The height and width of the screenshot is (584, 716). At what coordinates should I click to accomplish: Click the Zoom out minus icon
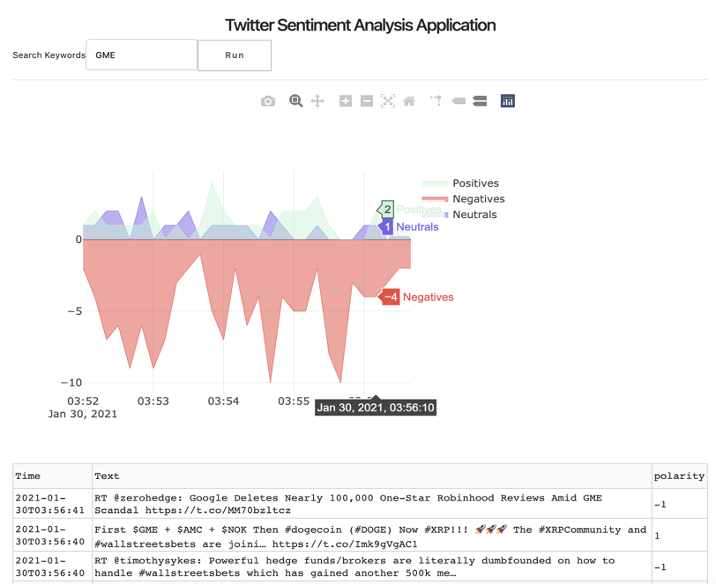tap(367, 101)
